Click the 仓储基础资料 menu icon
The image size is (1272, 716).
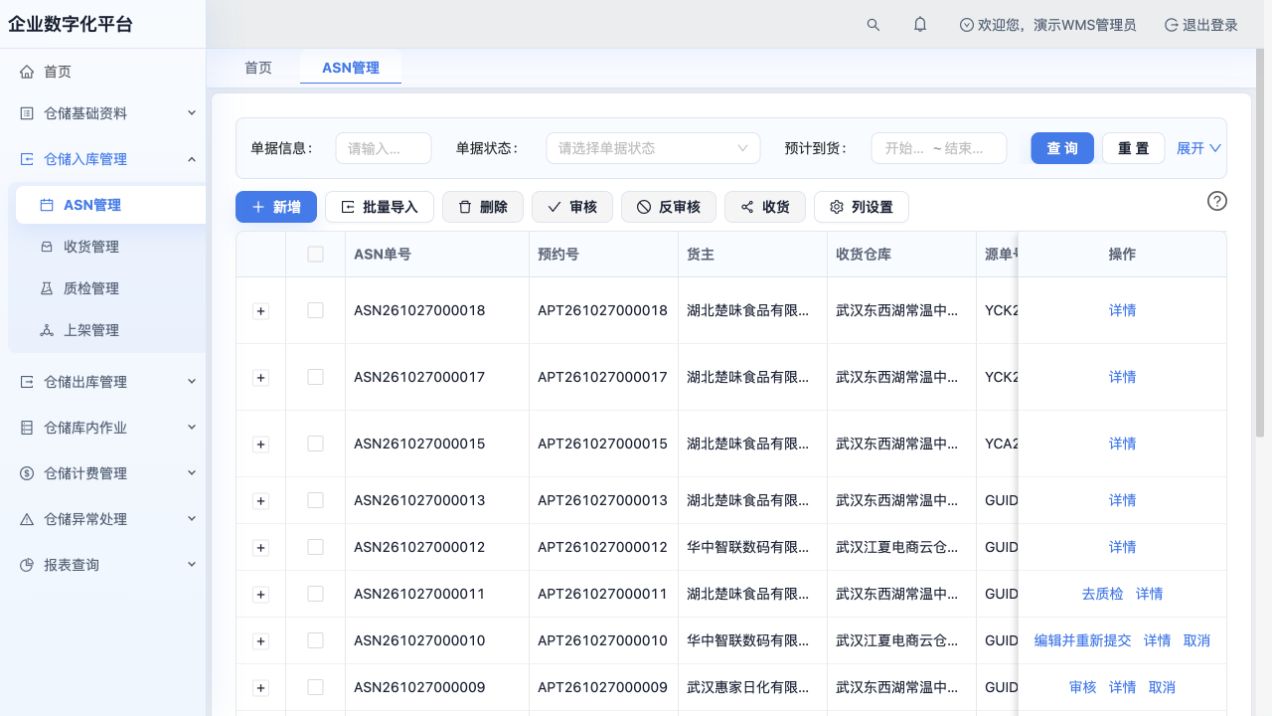[x=27, y=114]
